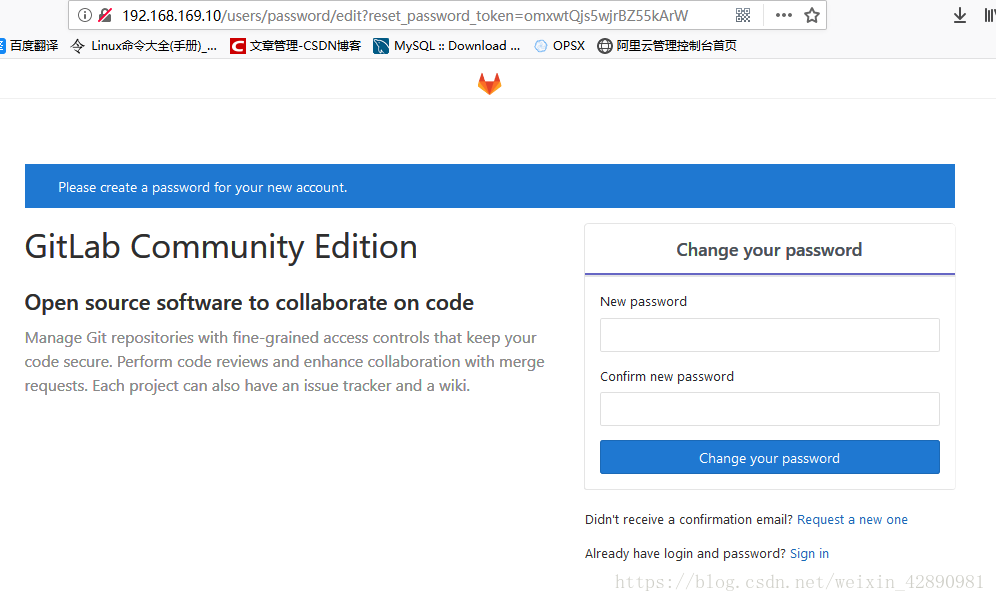Viewport: 996px width, 602px height.
Task: Click "Didn't receive a confirmation email?" text
Action: [x=689, y=519]
